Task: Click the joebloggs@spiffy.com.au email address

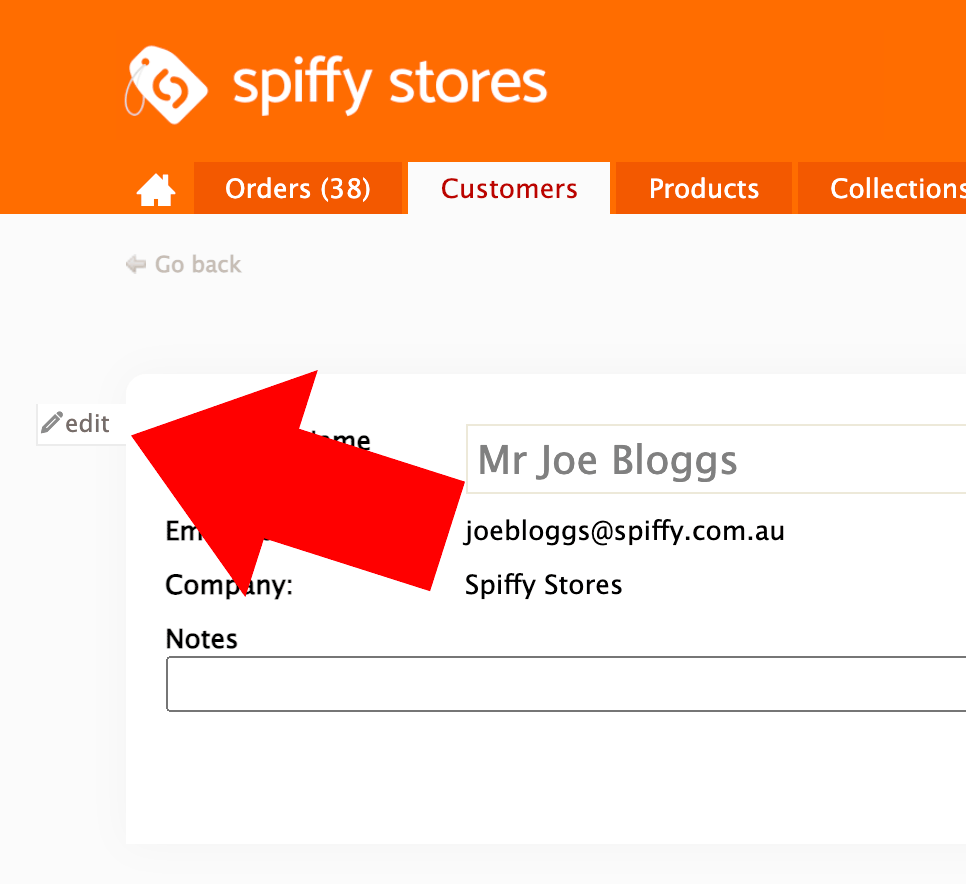Action: pyautogui.click(x=625, y=531)
